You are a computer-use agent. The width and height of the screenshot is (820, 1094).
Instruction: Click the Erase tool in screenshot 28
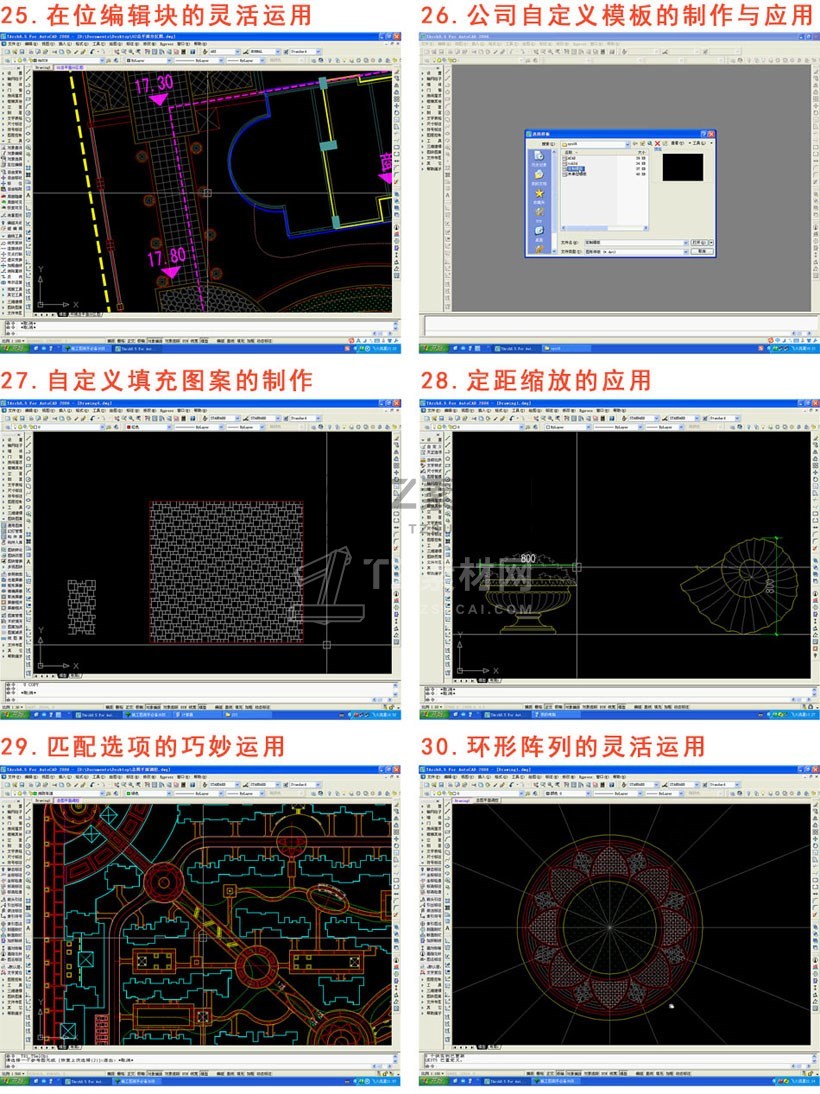pos(816,438)
